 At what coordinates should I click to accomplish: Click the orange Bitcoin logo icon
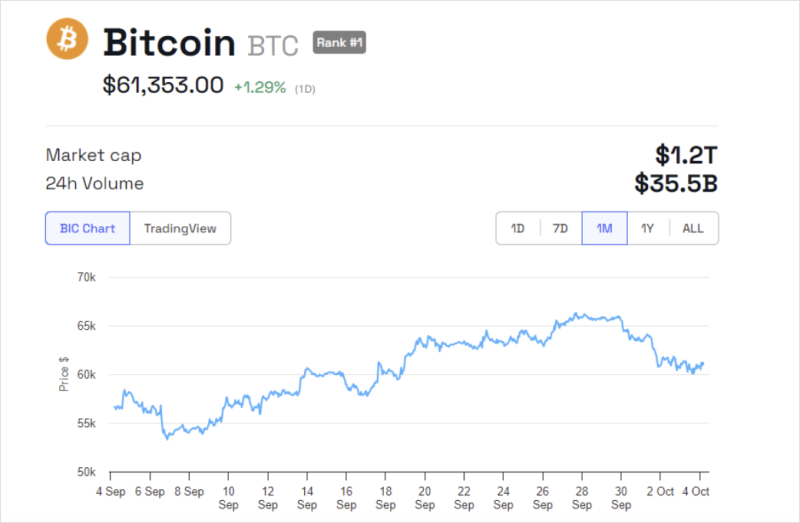click(67, 39)
